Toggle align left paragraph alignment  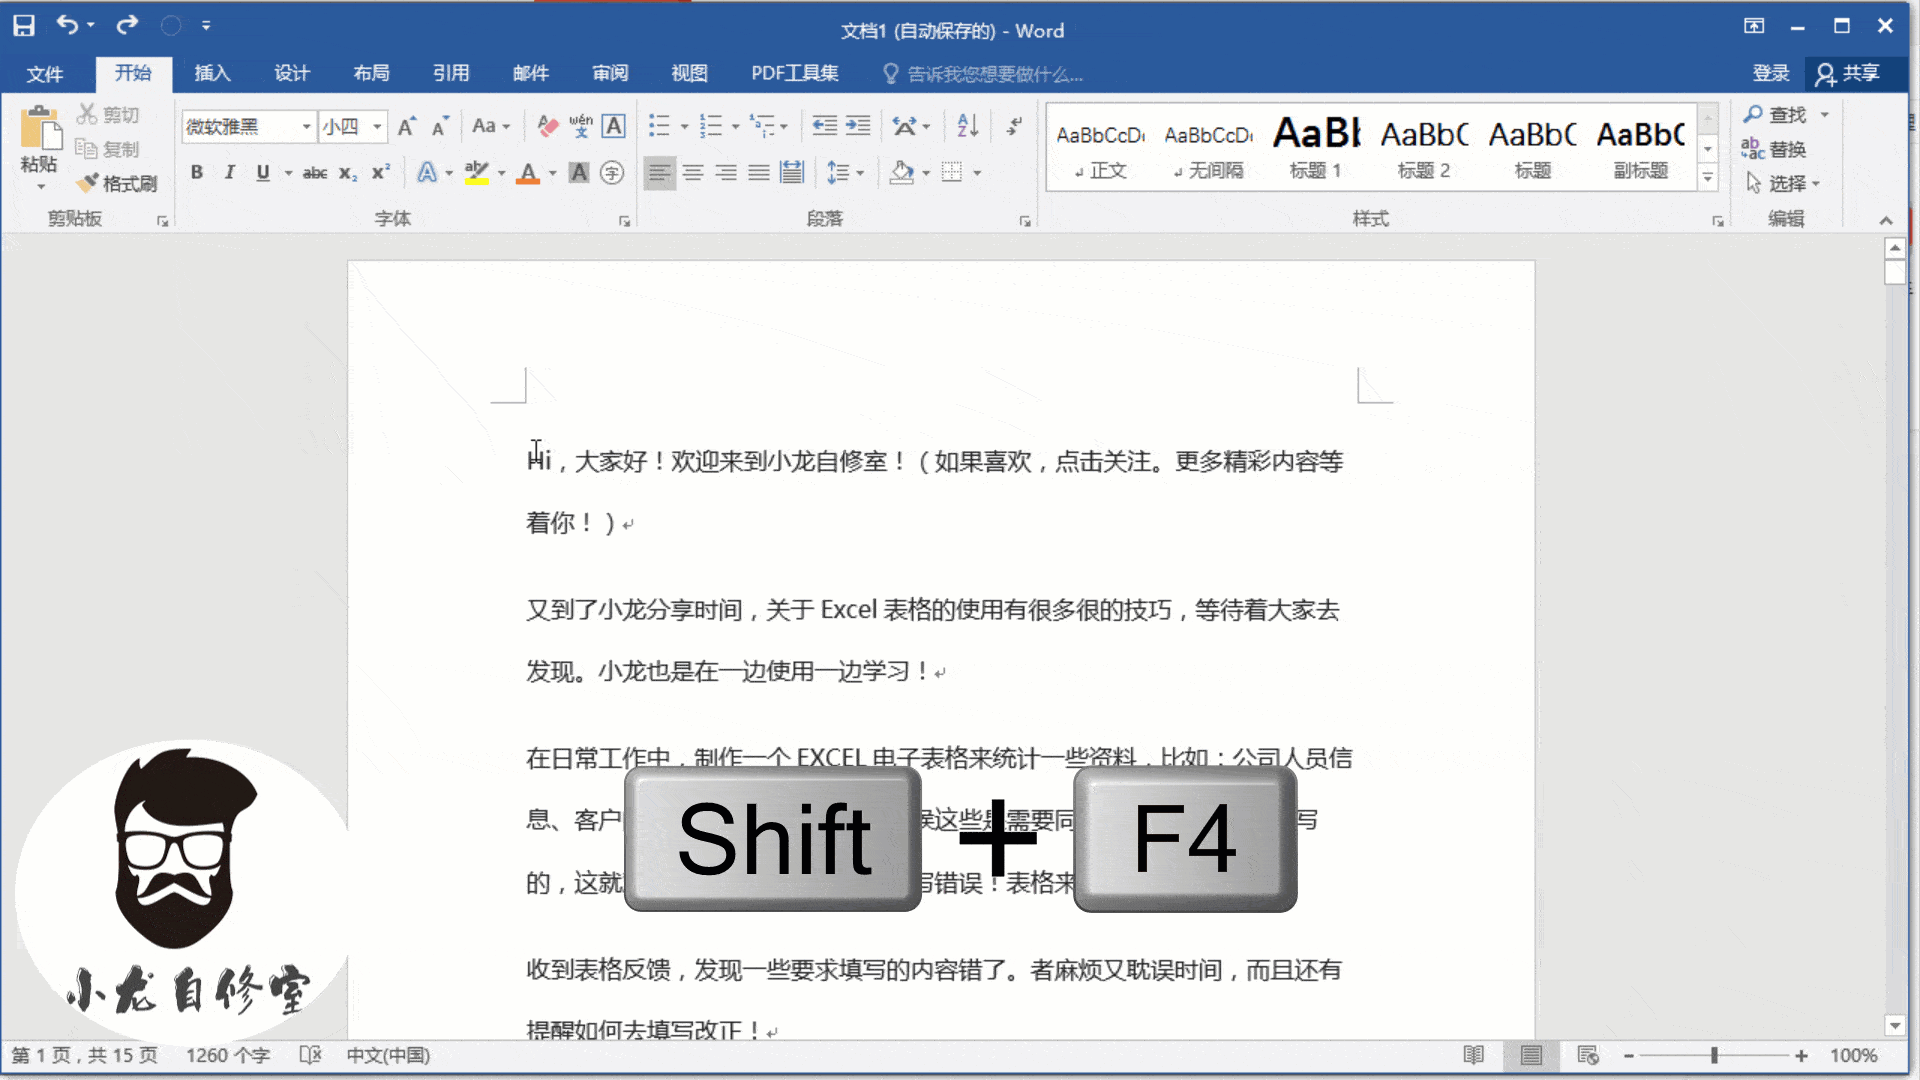pyautogui.click(x=659, y=173)
